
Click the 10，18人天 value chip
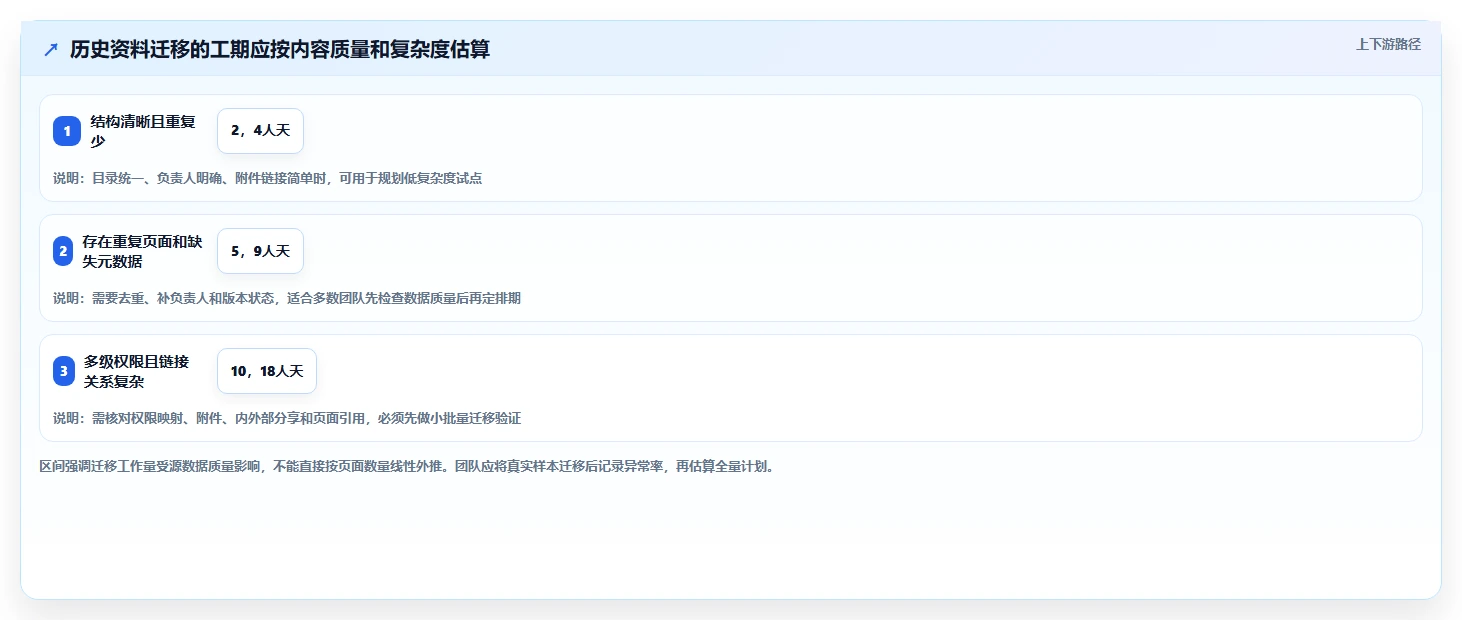[x=267, y=371]
